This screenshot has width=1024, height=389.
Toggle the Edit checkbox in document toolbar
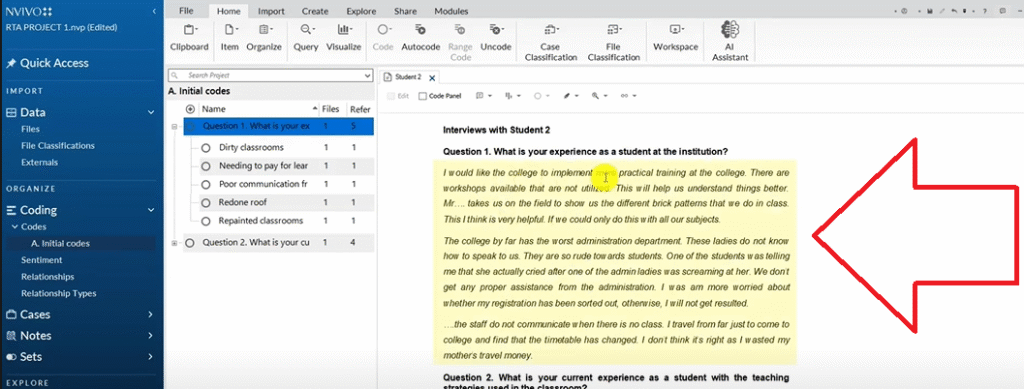tap(391, 96)
